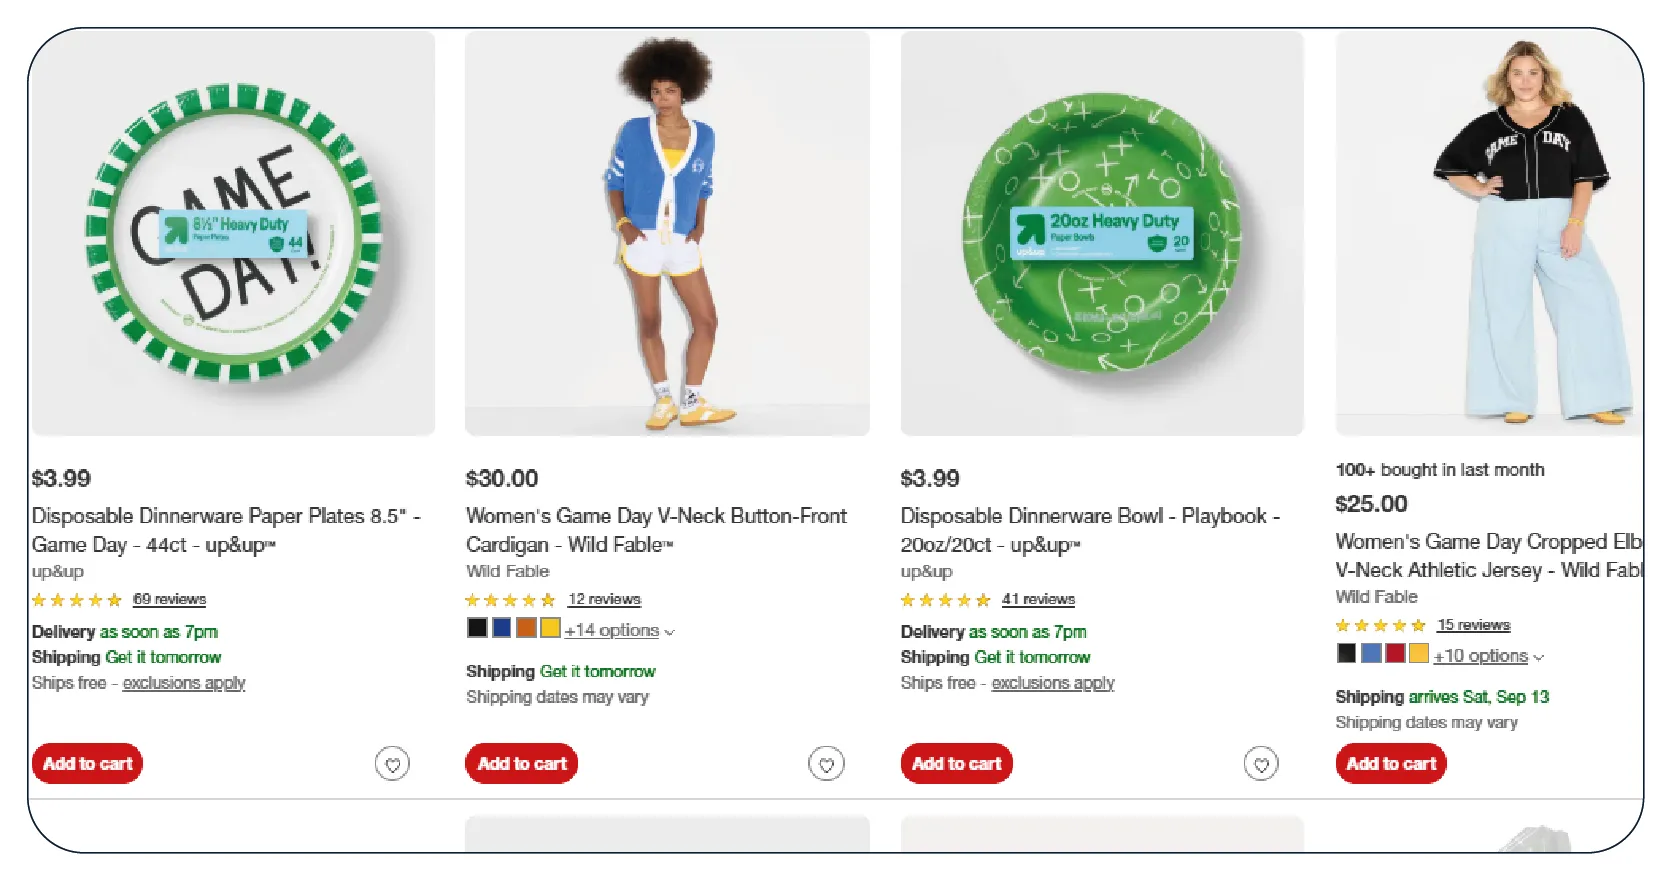1673x881 pixels.
Task: View 41 reviews for the Playbook bowl
Action: pos(1038,599)
